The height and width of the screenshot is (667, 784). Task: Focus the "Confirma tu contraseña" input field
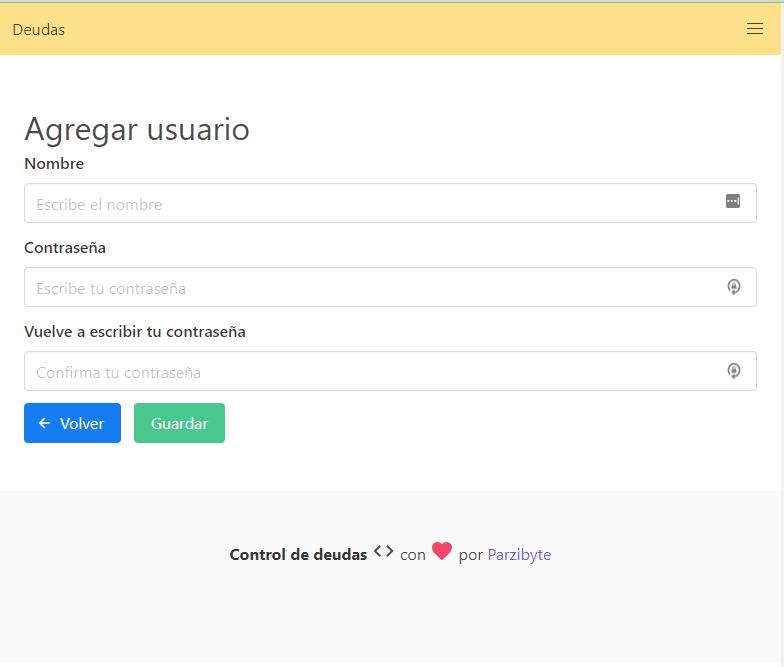(x=370, y=372)
